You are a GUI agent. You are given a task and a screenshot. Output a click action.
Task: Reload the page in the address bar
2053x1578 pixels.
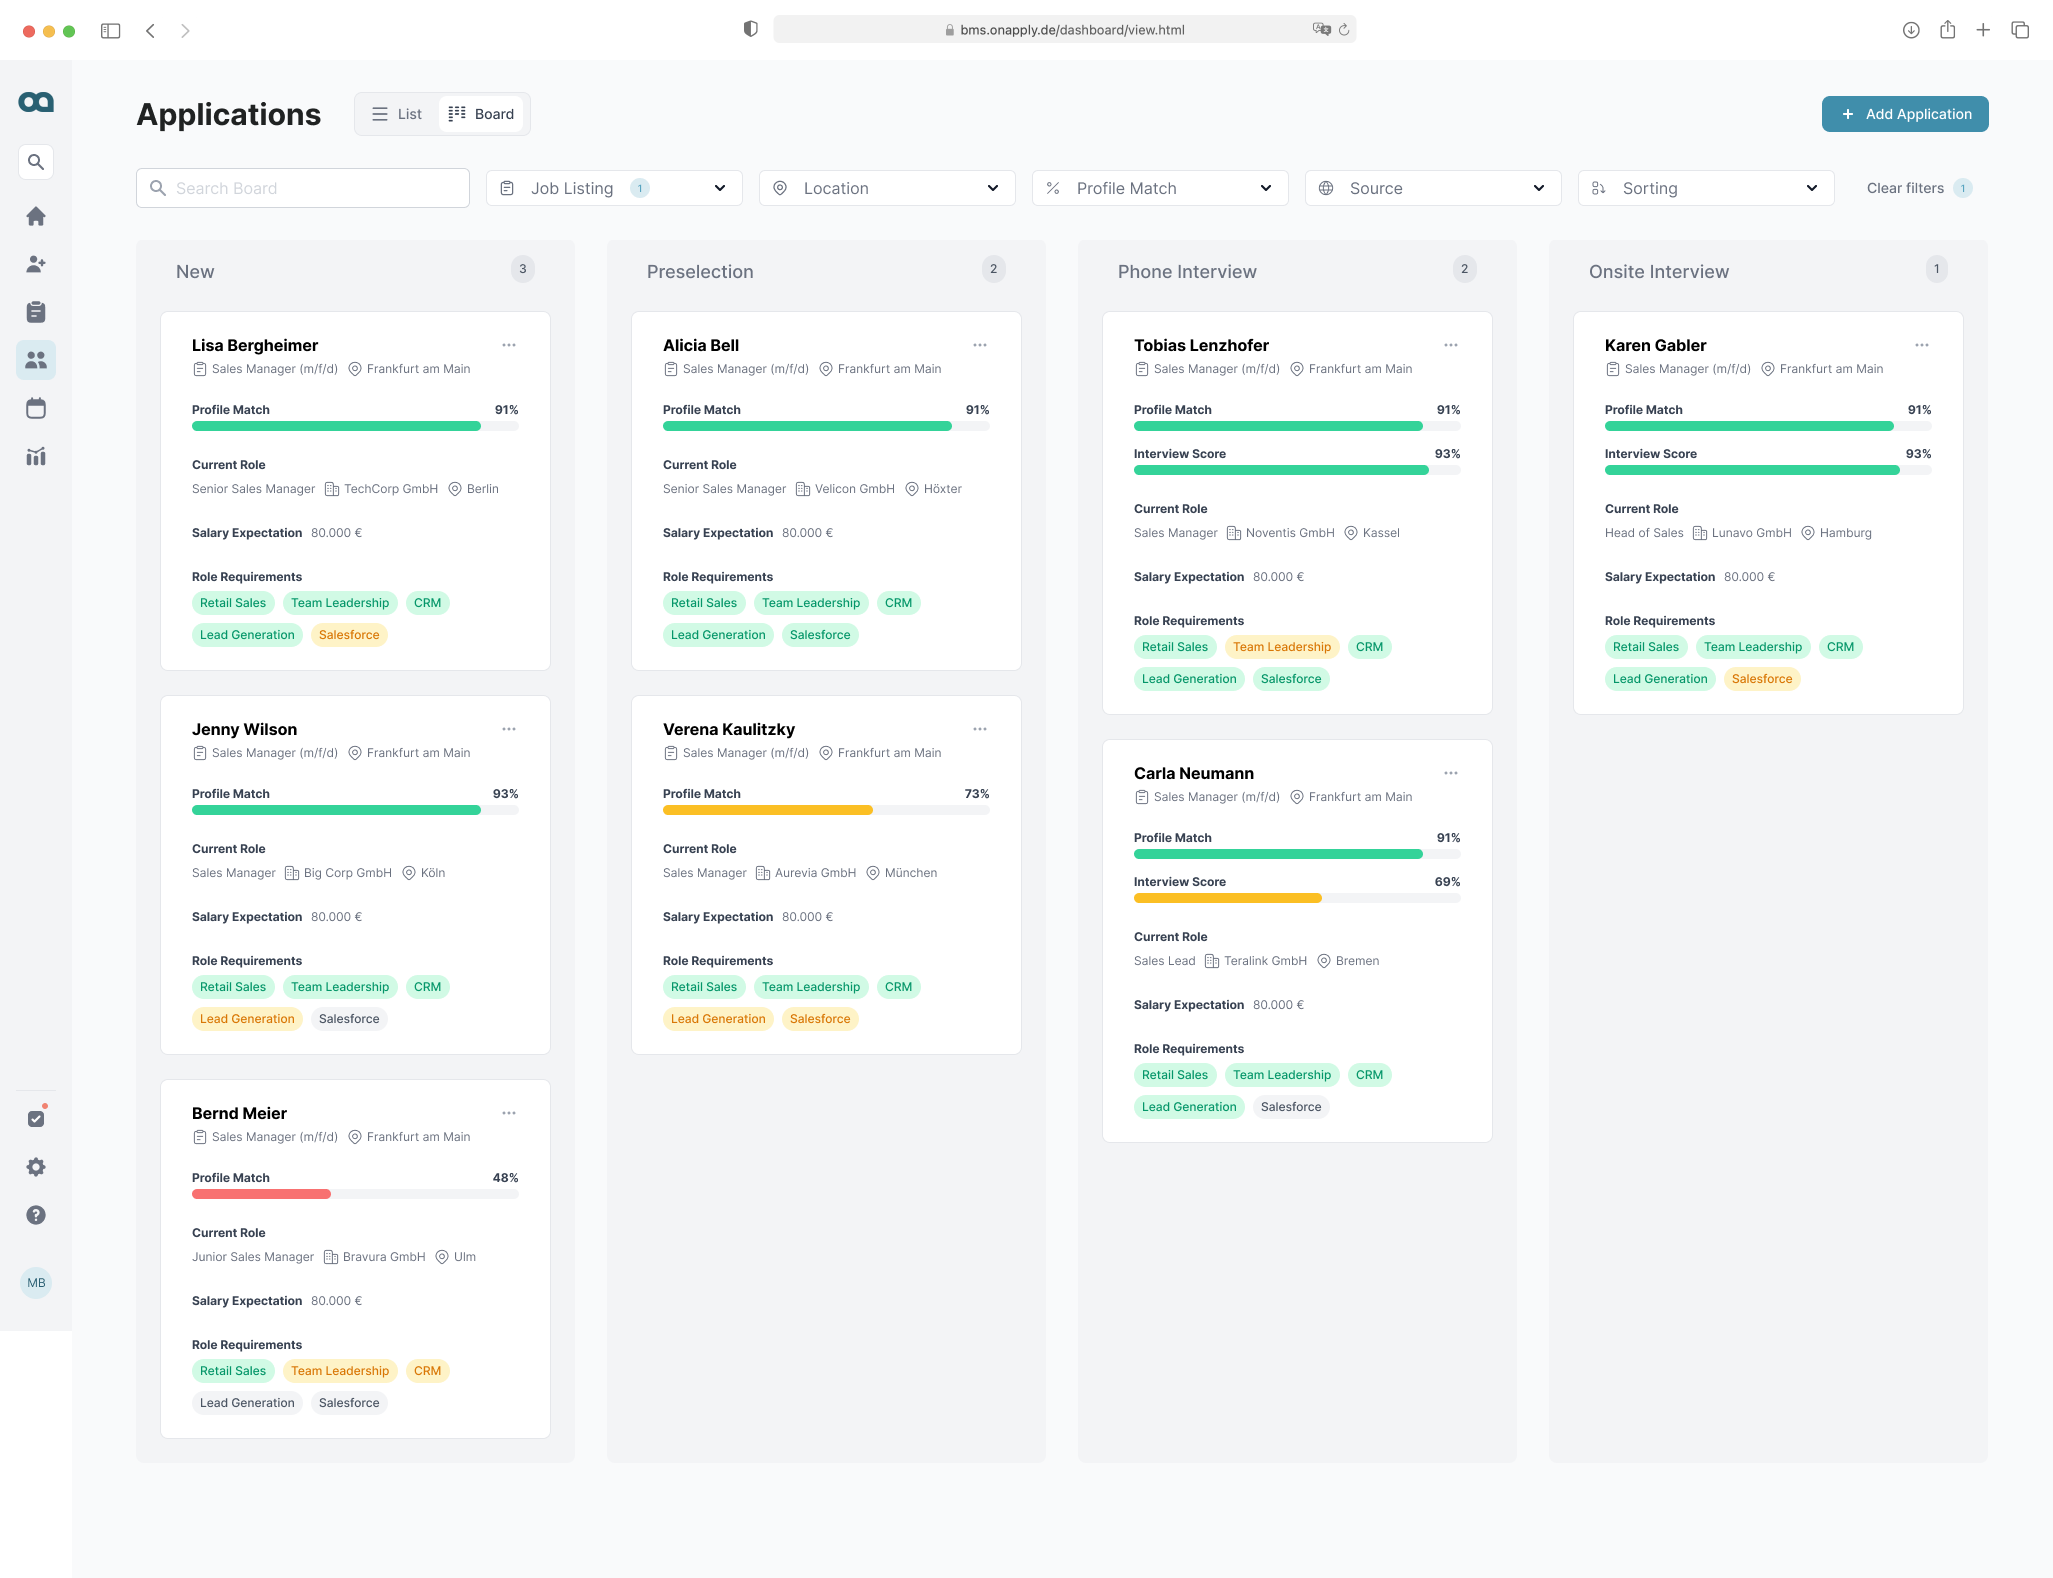pyautogui.click(x=1344, y=30)
